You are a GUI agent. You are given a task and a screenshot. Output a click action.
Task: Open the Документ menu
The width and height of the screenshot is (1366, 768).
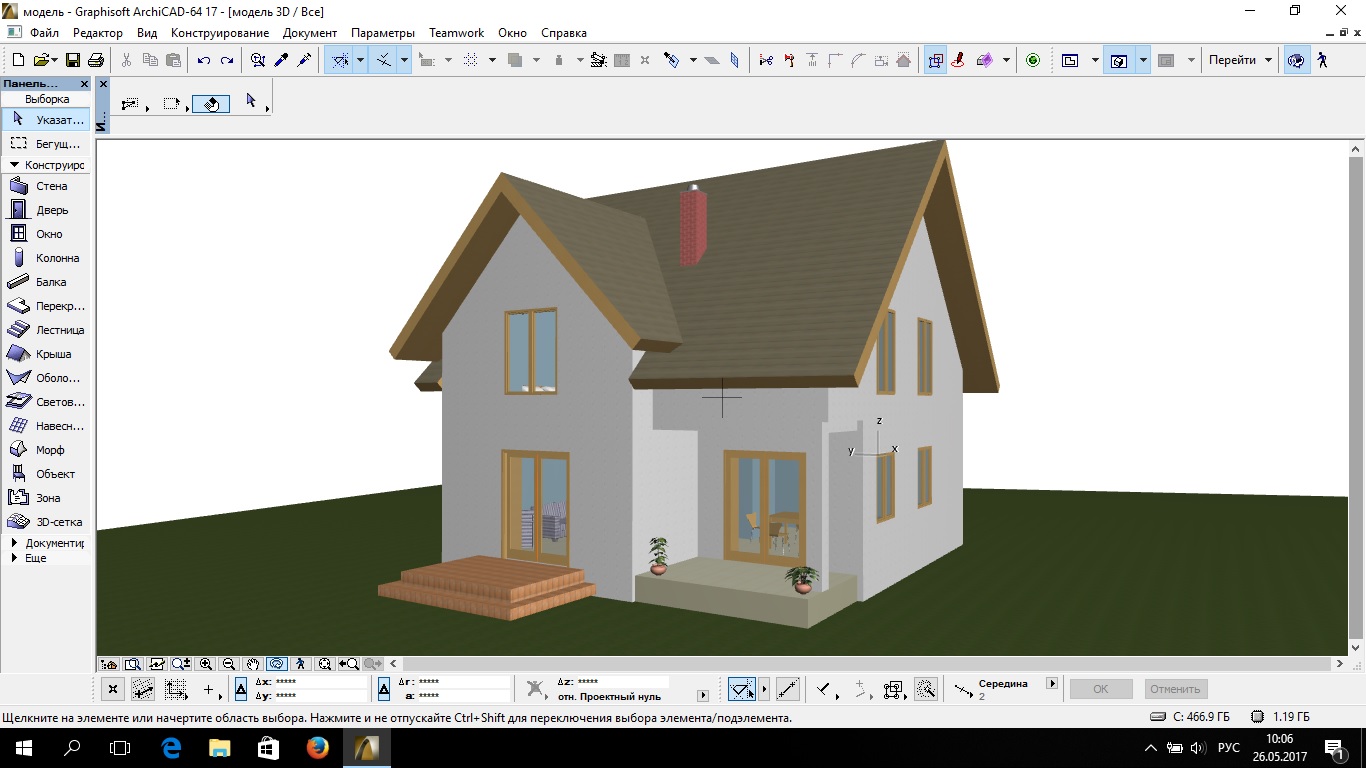coord(310,33)
